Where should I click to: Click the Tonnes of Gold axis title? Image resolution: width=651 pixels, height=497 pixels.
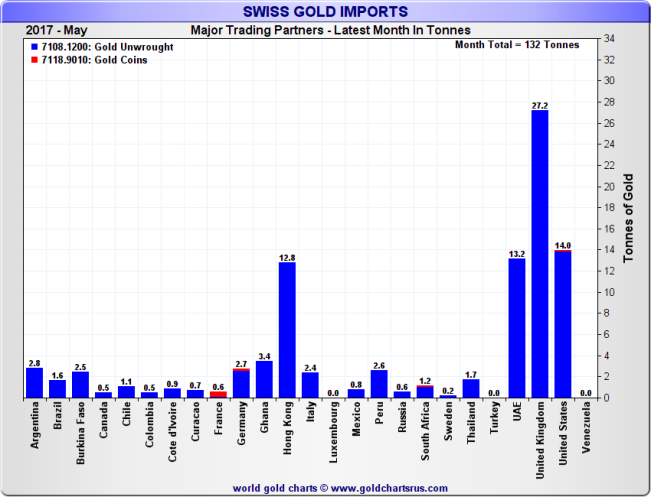(x=629, y=218)
